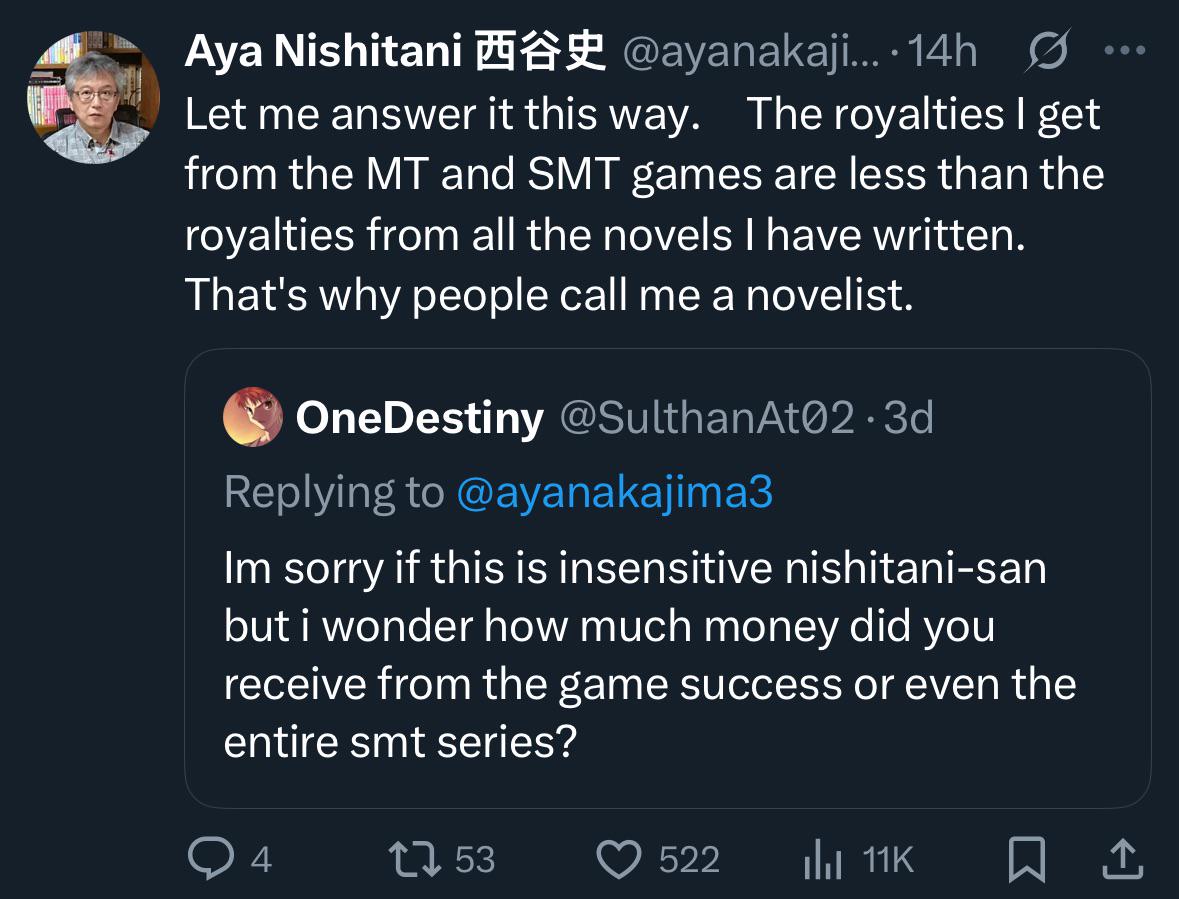Like the tweet with the heart icon
Viewport: 1179px width, 899px height.
point(618,858)
